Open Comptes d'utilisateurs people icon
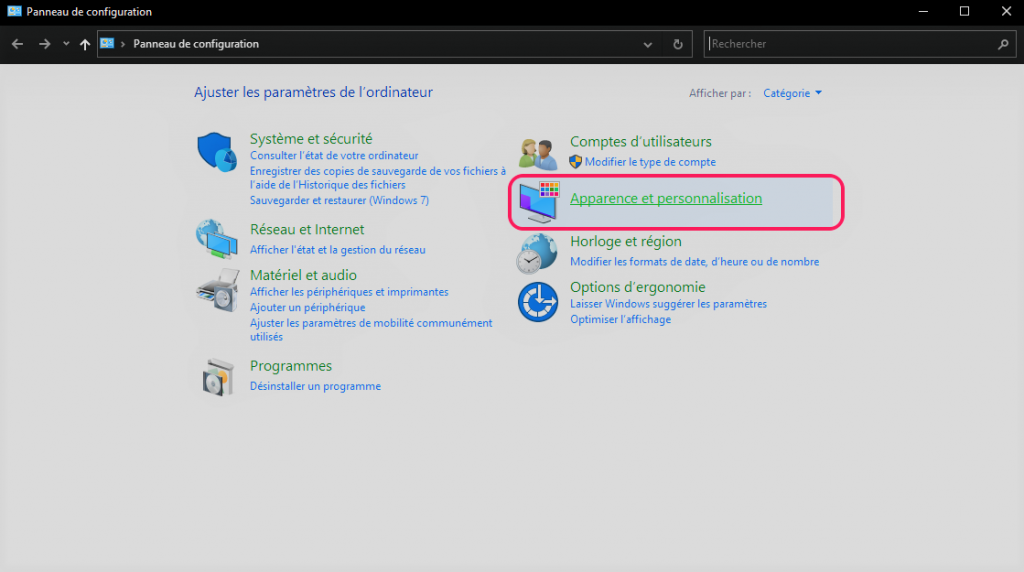Image resolution: width=1024 pixels, height=572 pixels. tap(538, 154)
